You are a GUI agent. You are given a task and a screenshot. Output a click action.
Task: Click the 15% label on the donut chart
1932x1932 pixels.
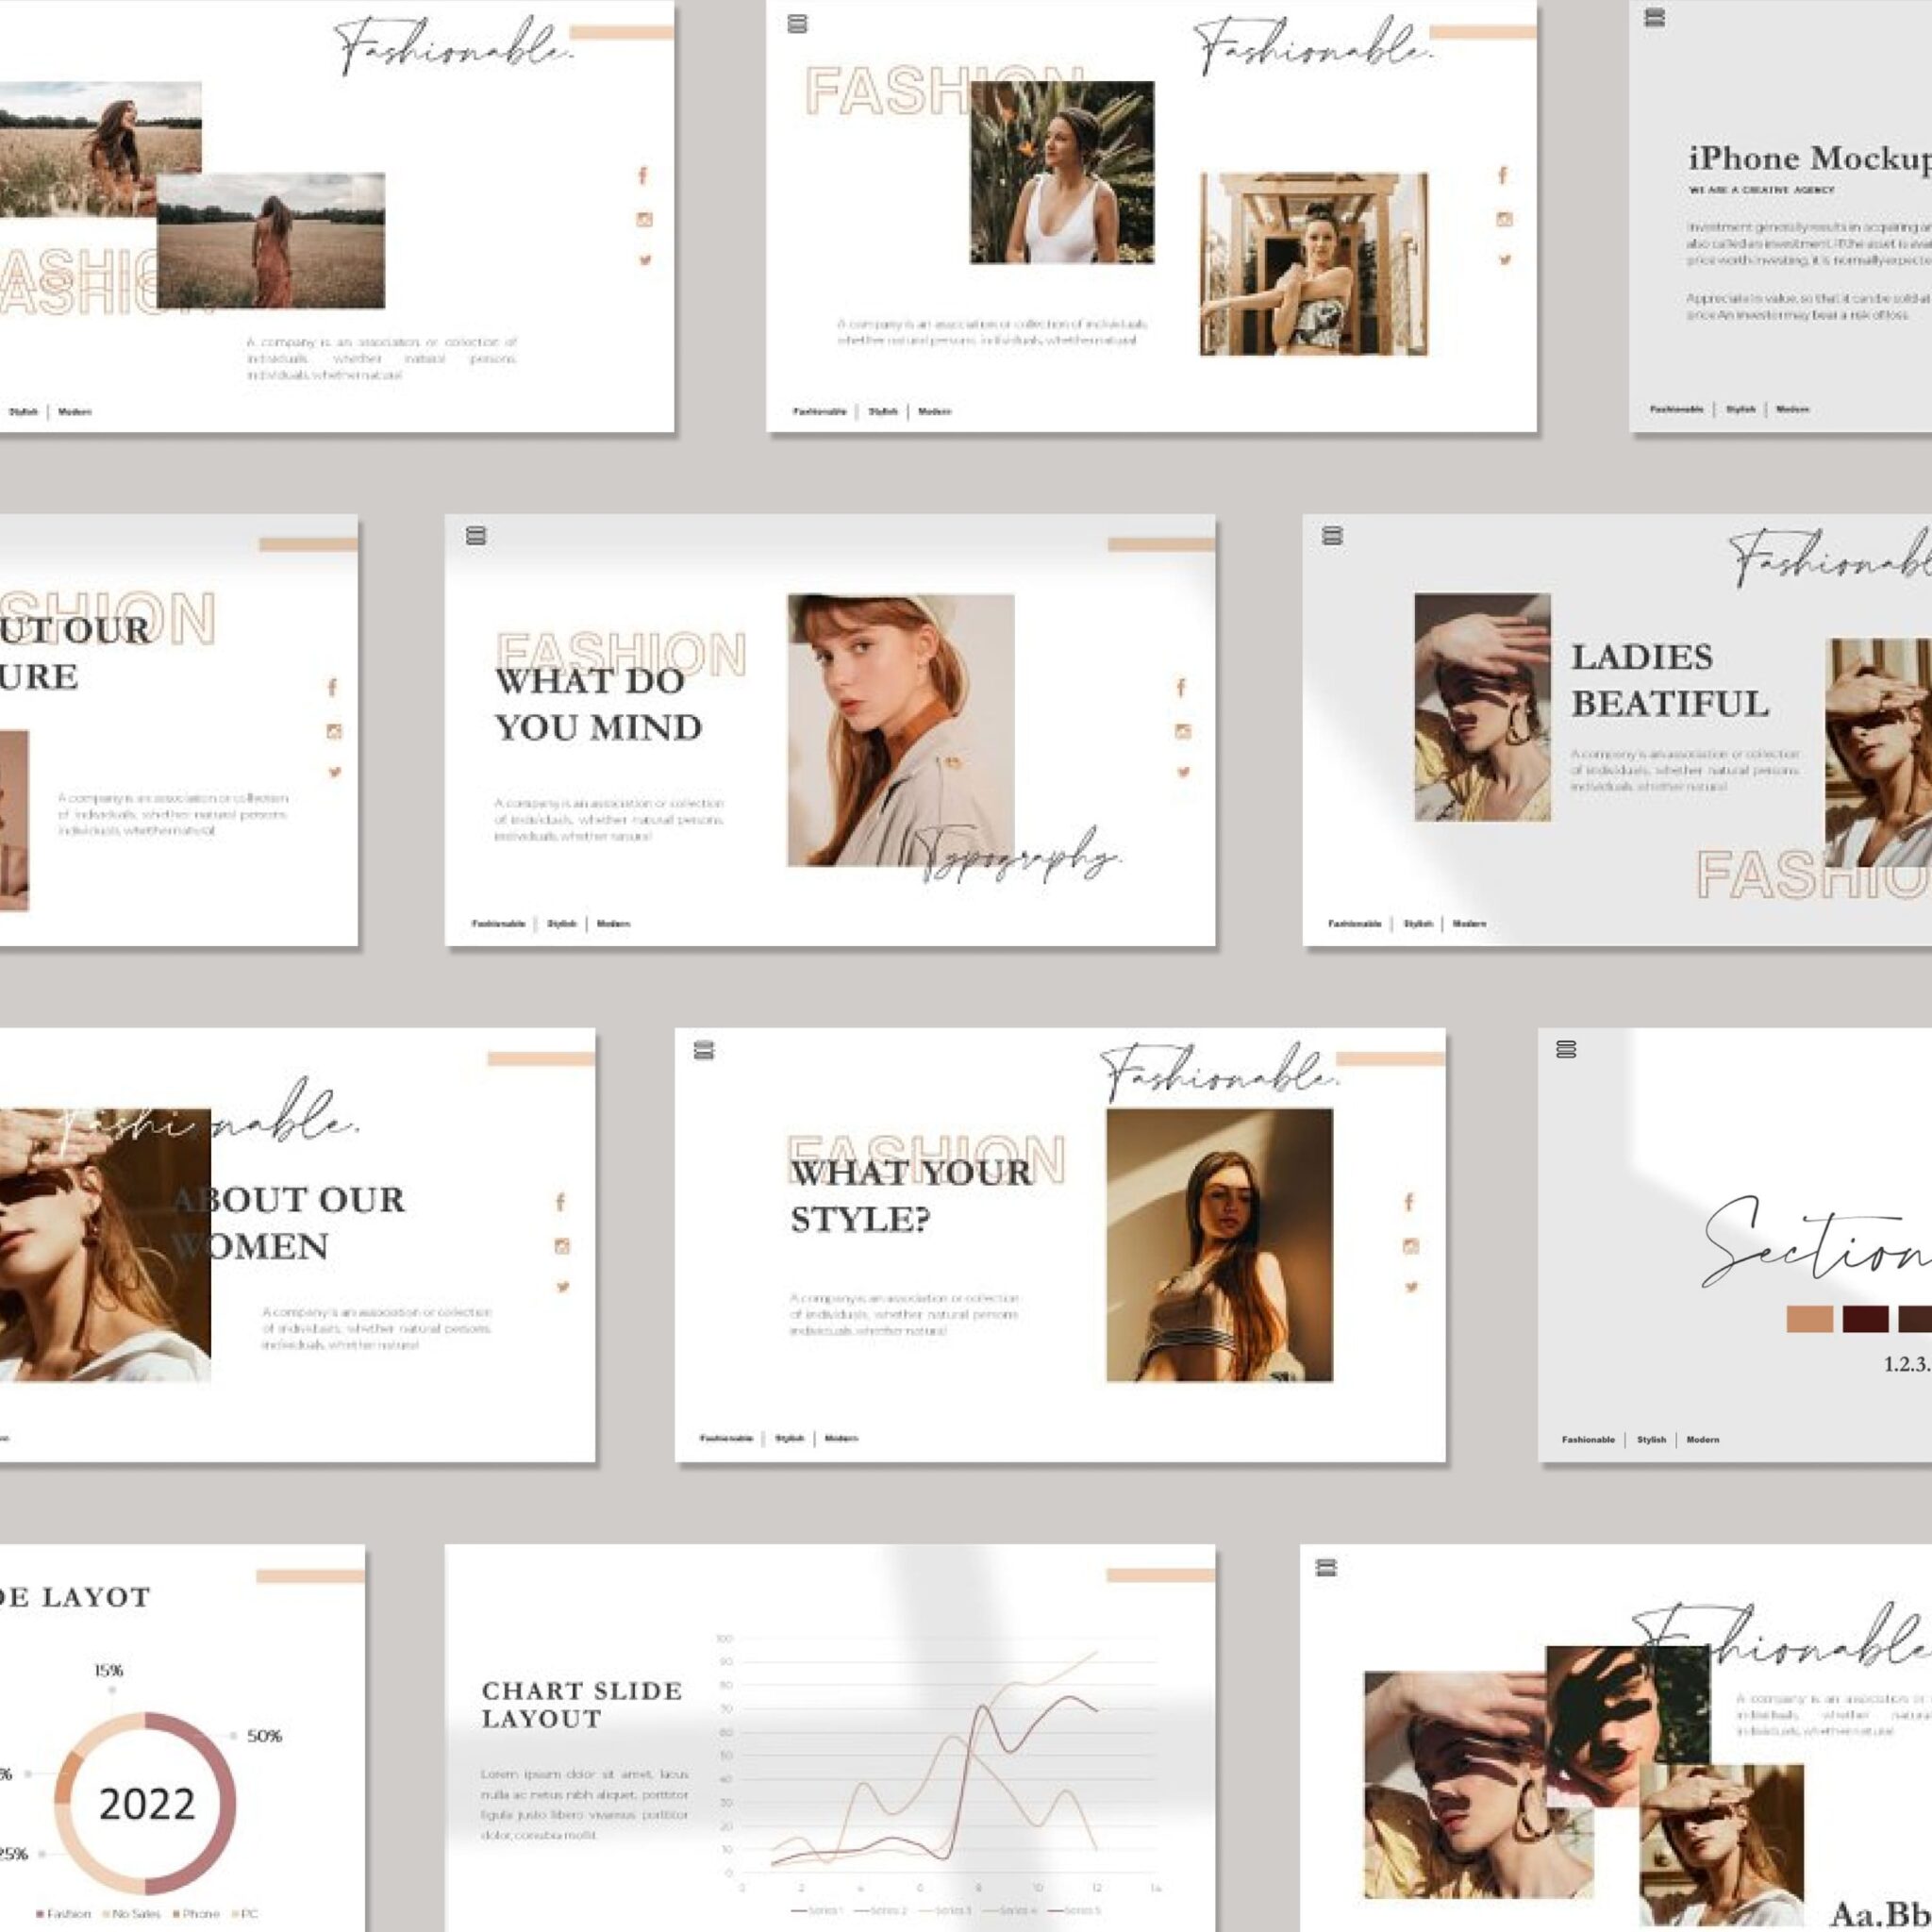109,1670
